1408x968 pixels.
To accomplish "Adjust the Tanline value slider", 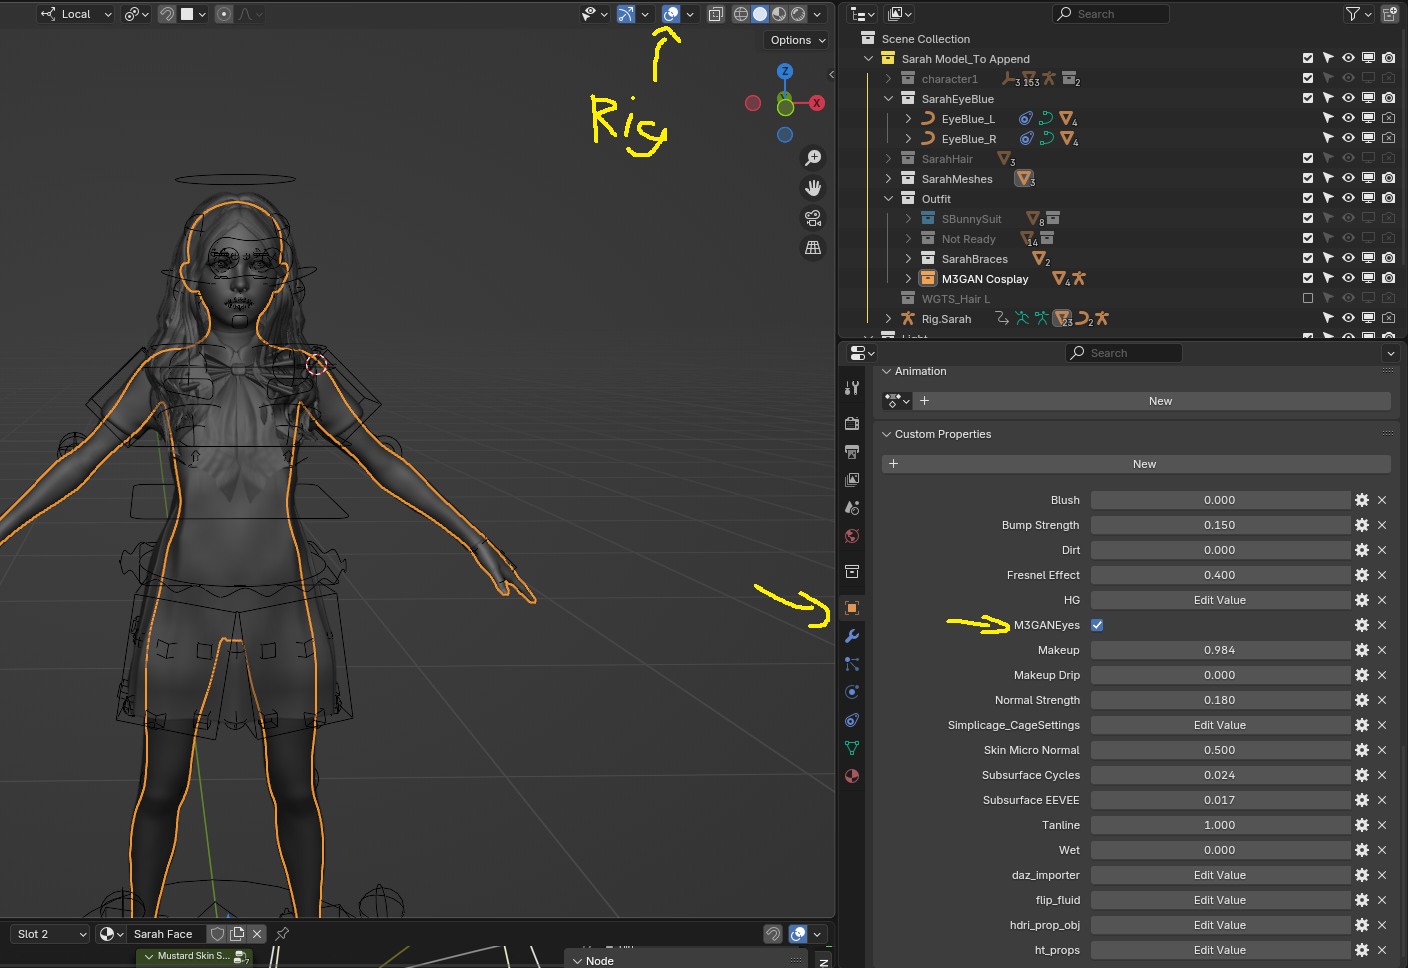I will click(x=1220, y=825).
